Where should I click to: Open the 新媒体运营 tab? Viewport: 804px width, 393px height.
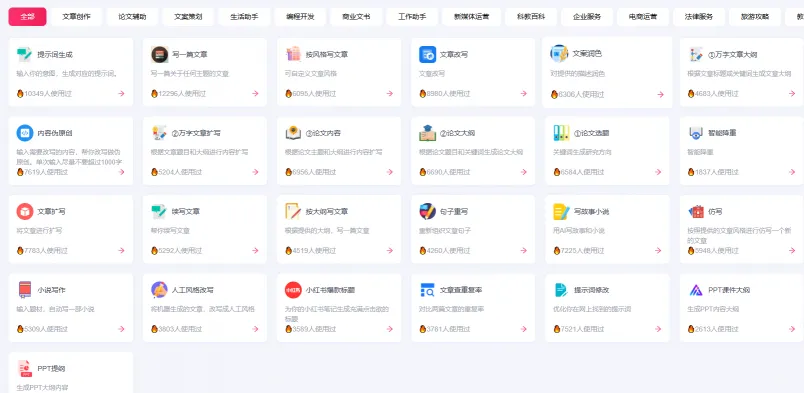[x=471, y=16]
